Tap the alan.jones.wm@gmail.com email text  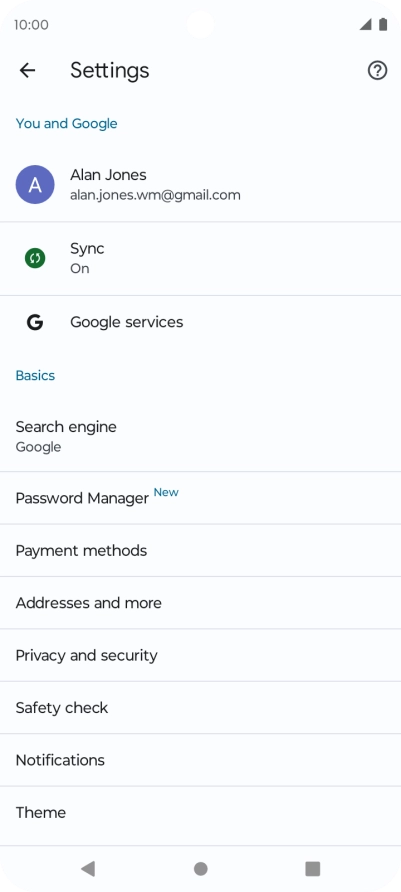pyautogui.click(x=155, y=195)
